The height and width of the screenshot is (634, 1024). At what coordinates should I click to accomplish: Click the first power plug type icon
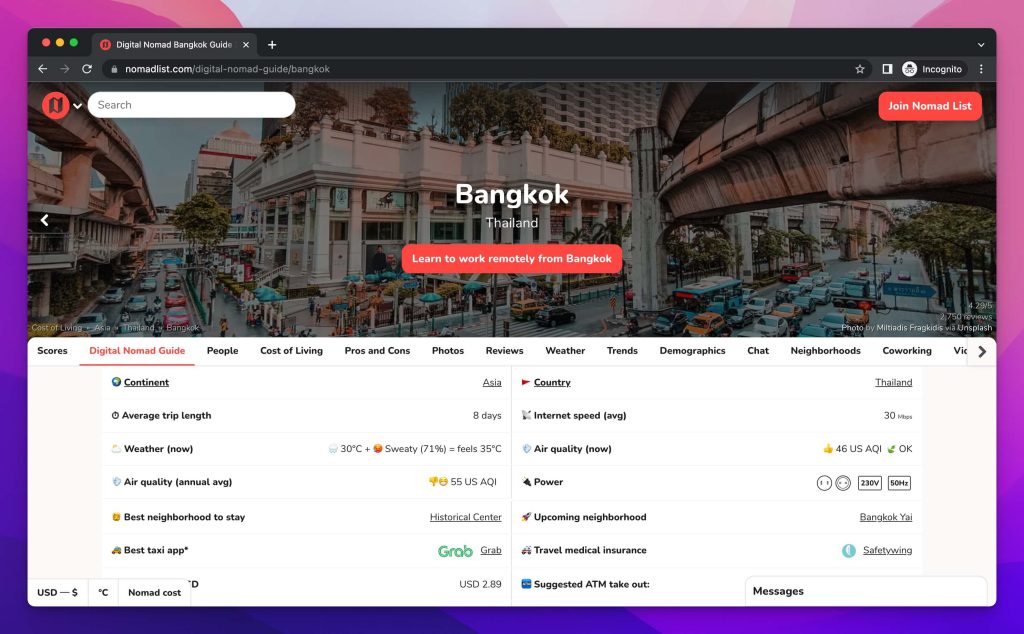824,483
